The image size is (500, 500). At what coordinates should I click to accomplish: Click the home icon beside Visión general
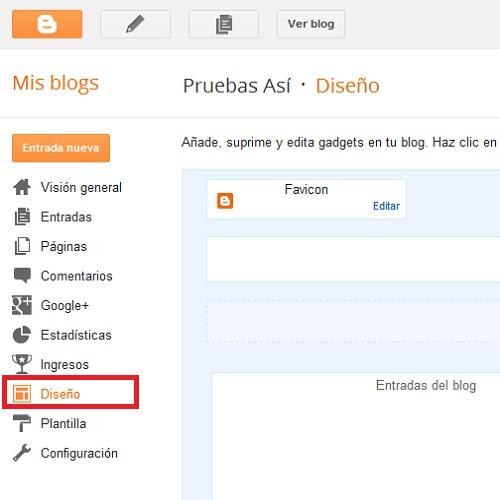[x=22, y=187]
